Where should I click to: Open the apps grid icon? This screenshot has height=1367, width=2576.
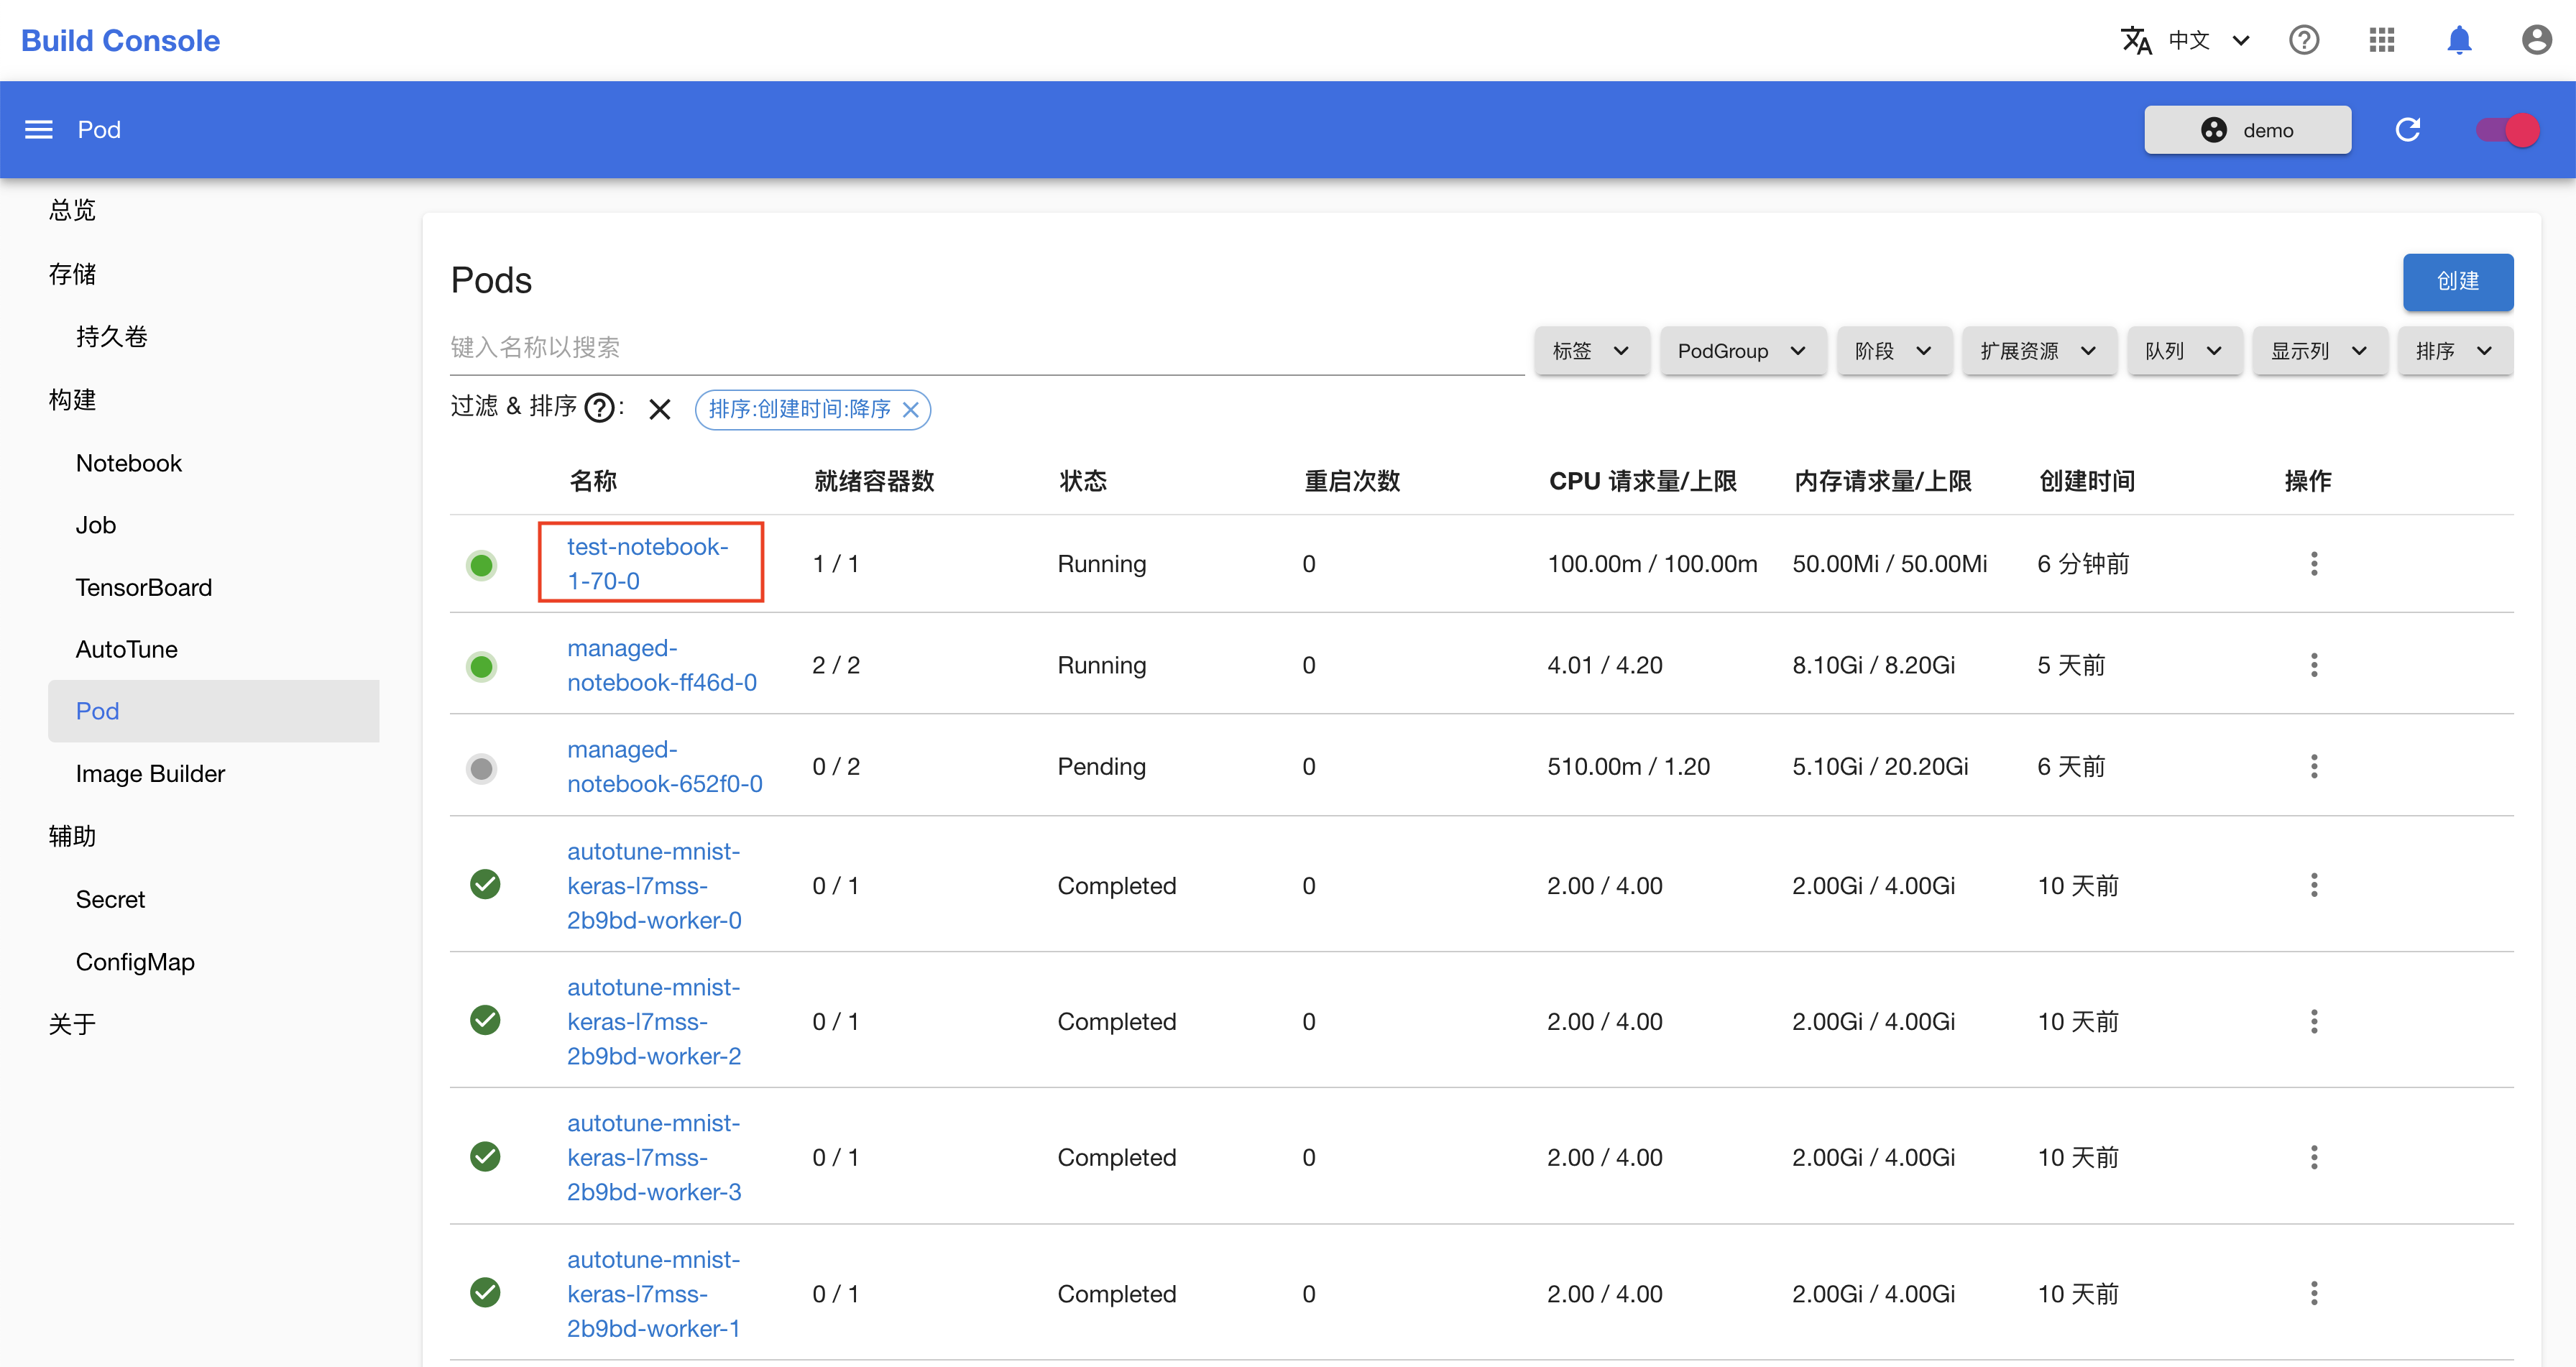click(2382, 40)
